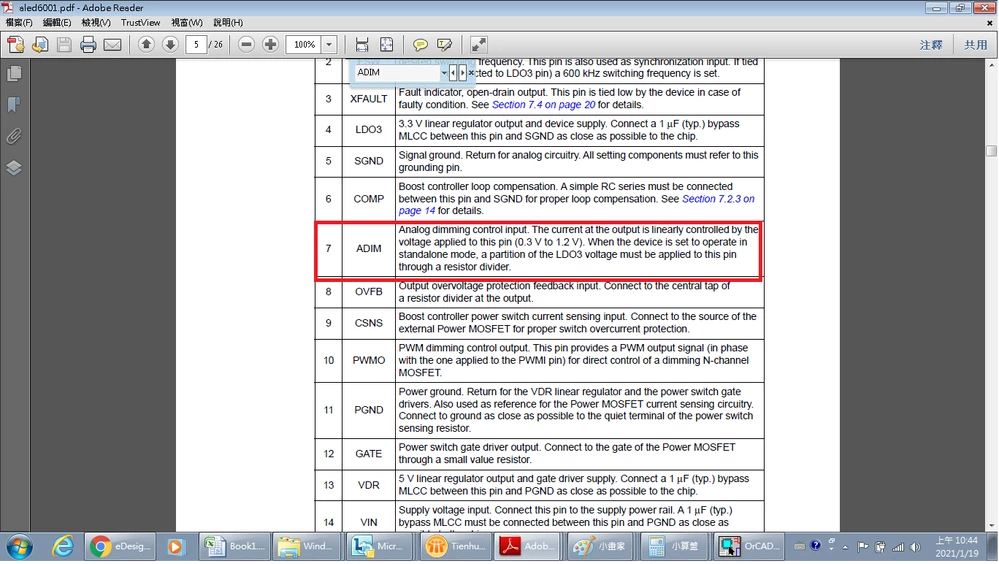Viewport: 999px width, 564px height.
Task: Select the highlight text tool
Action: point(445,45)
